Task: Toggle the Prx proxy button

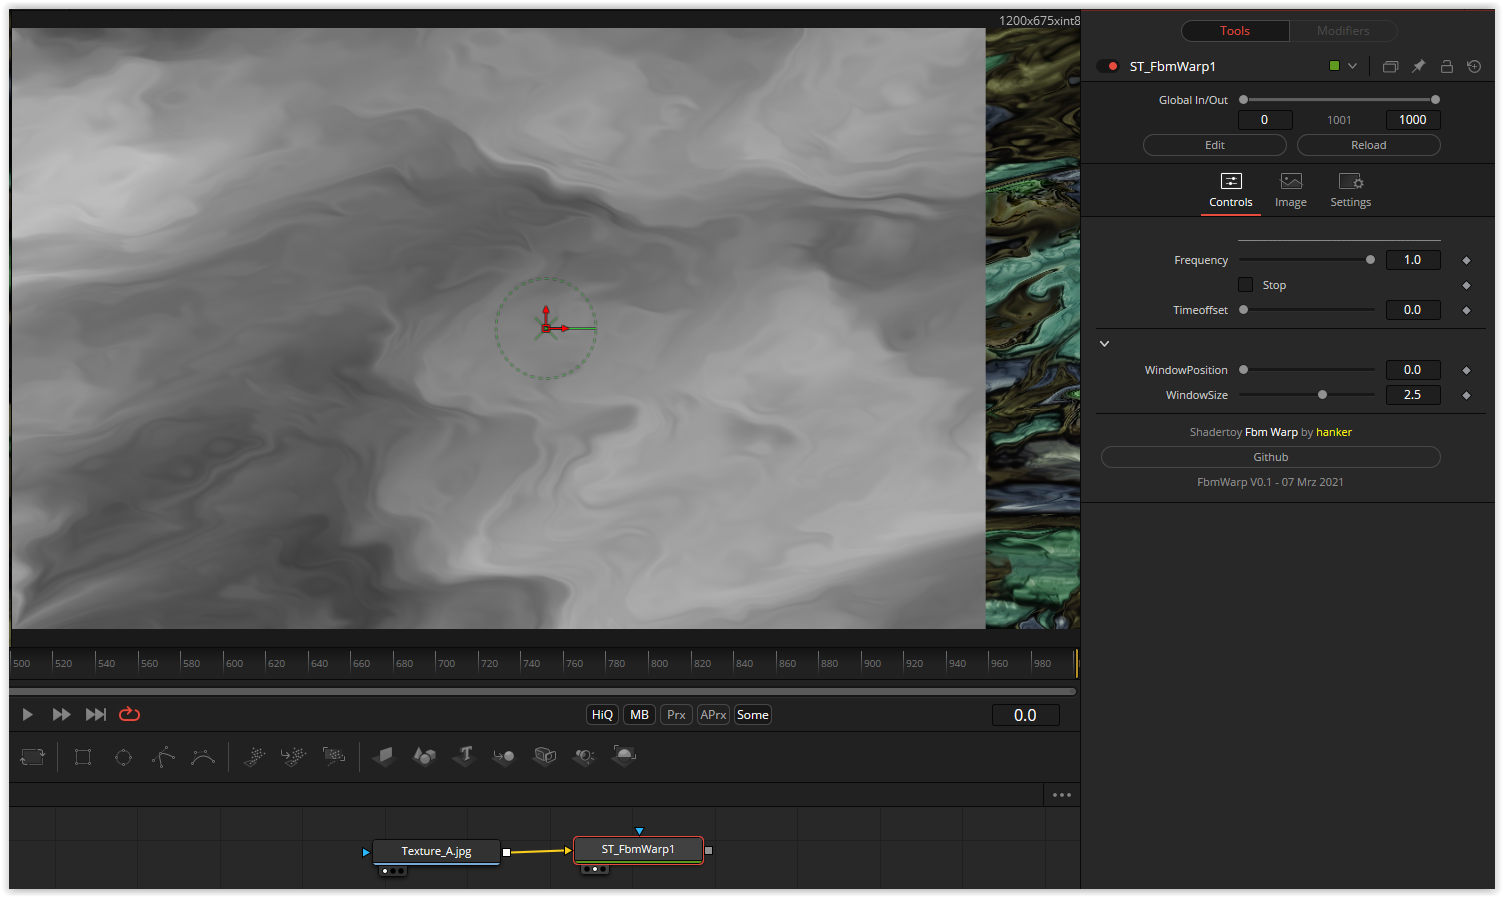Action: point(676,714)
